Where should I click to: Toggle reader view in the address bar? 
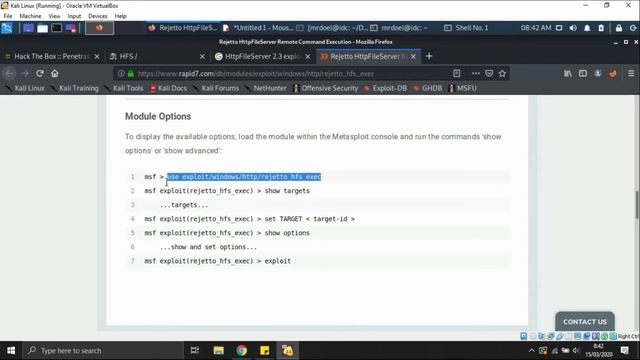tap(456, 73)
